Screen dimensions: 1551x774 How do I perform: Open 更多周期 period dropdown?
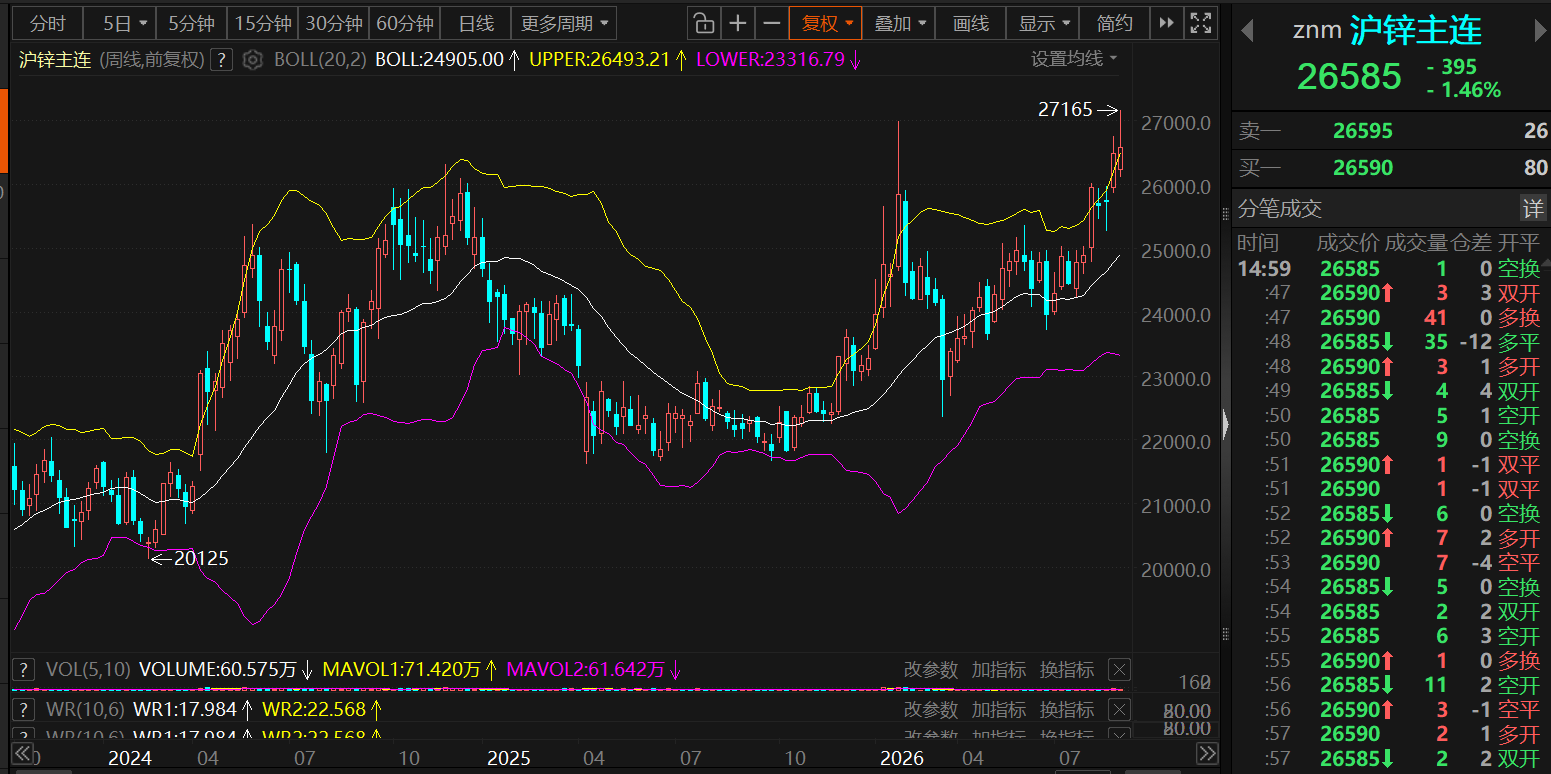[x=563, y=23]
